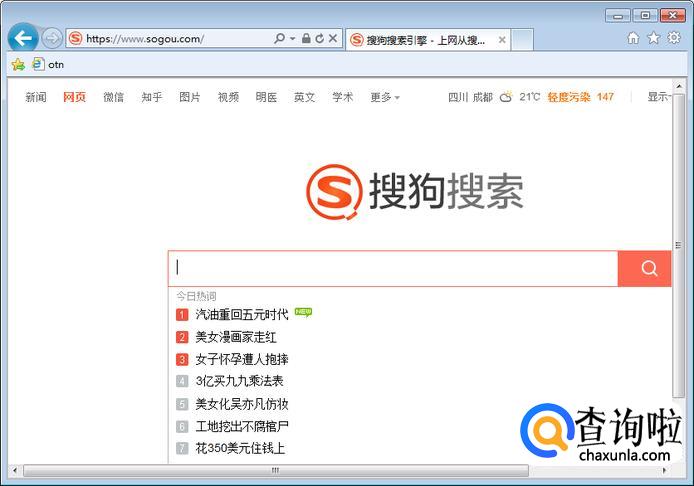Open the blank new tab button
The image size is (694, 486).
pyautogui.click(x=522, y=40)
